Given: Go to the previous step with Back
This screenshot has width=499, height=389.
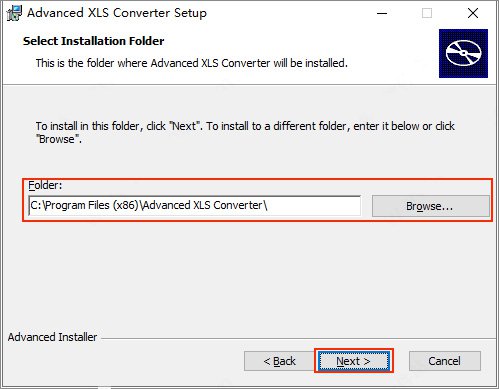Looking at the screenshot, I should coord(279,361).
